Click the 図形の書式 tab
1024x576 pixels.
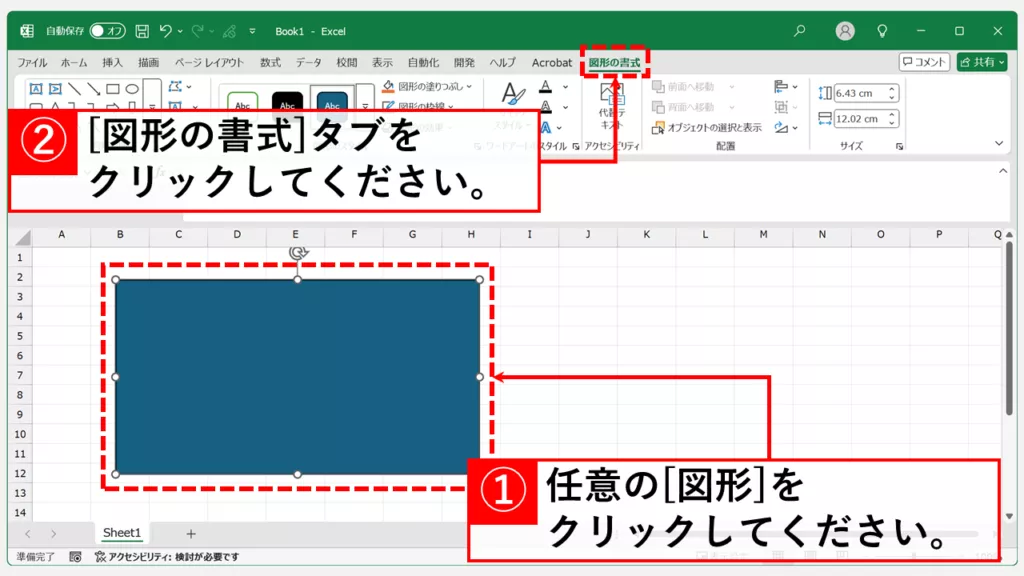click(x=615, y=63)
